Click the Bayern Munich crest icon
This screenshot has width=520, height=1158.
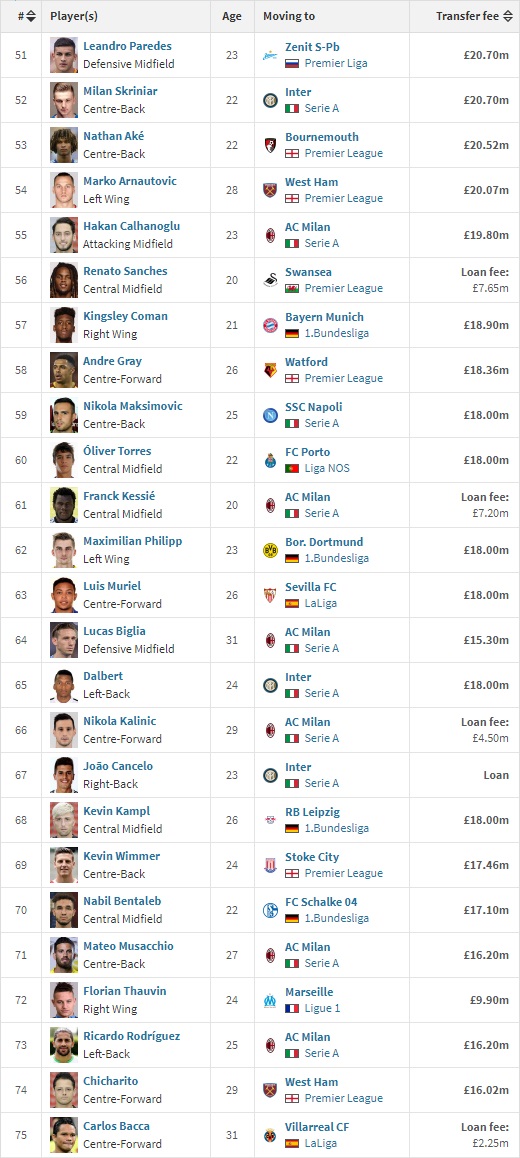[x=270, y=325]
